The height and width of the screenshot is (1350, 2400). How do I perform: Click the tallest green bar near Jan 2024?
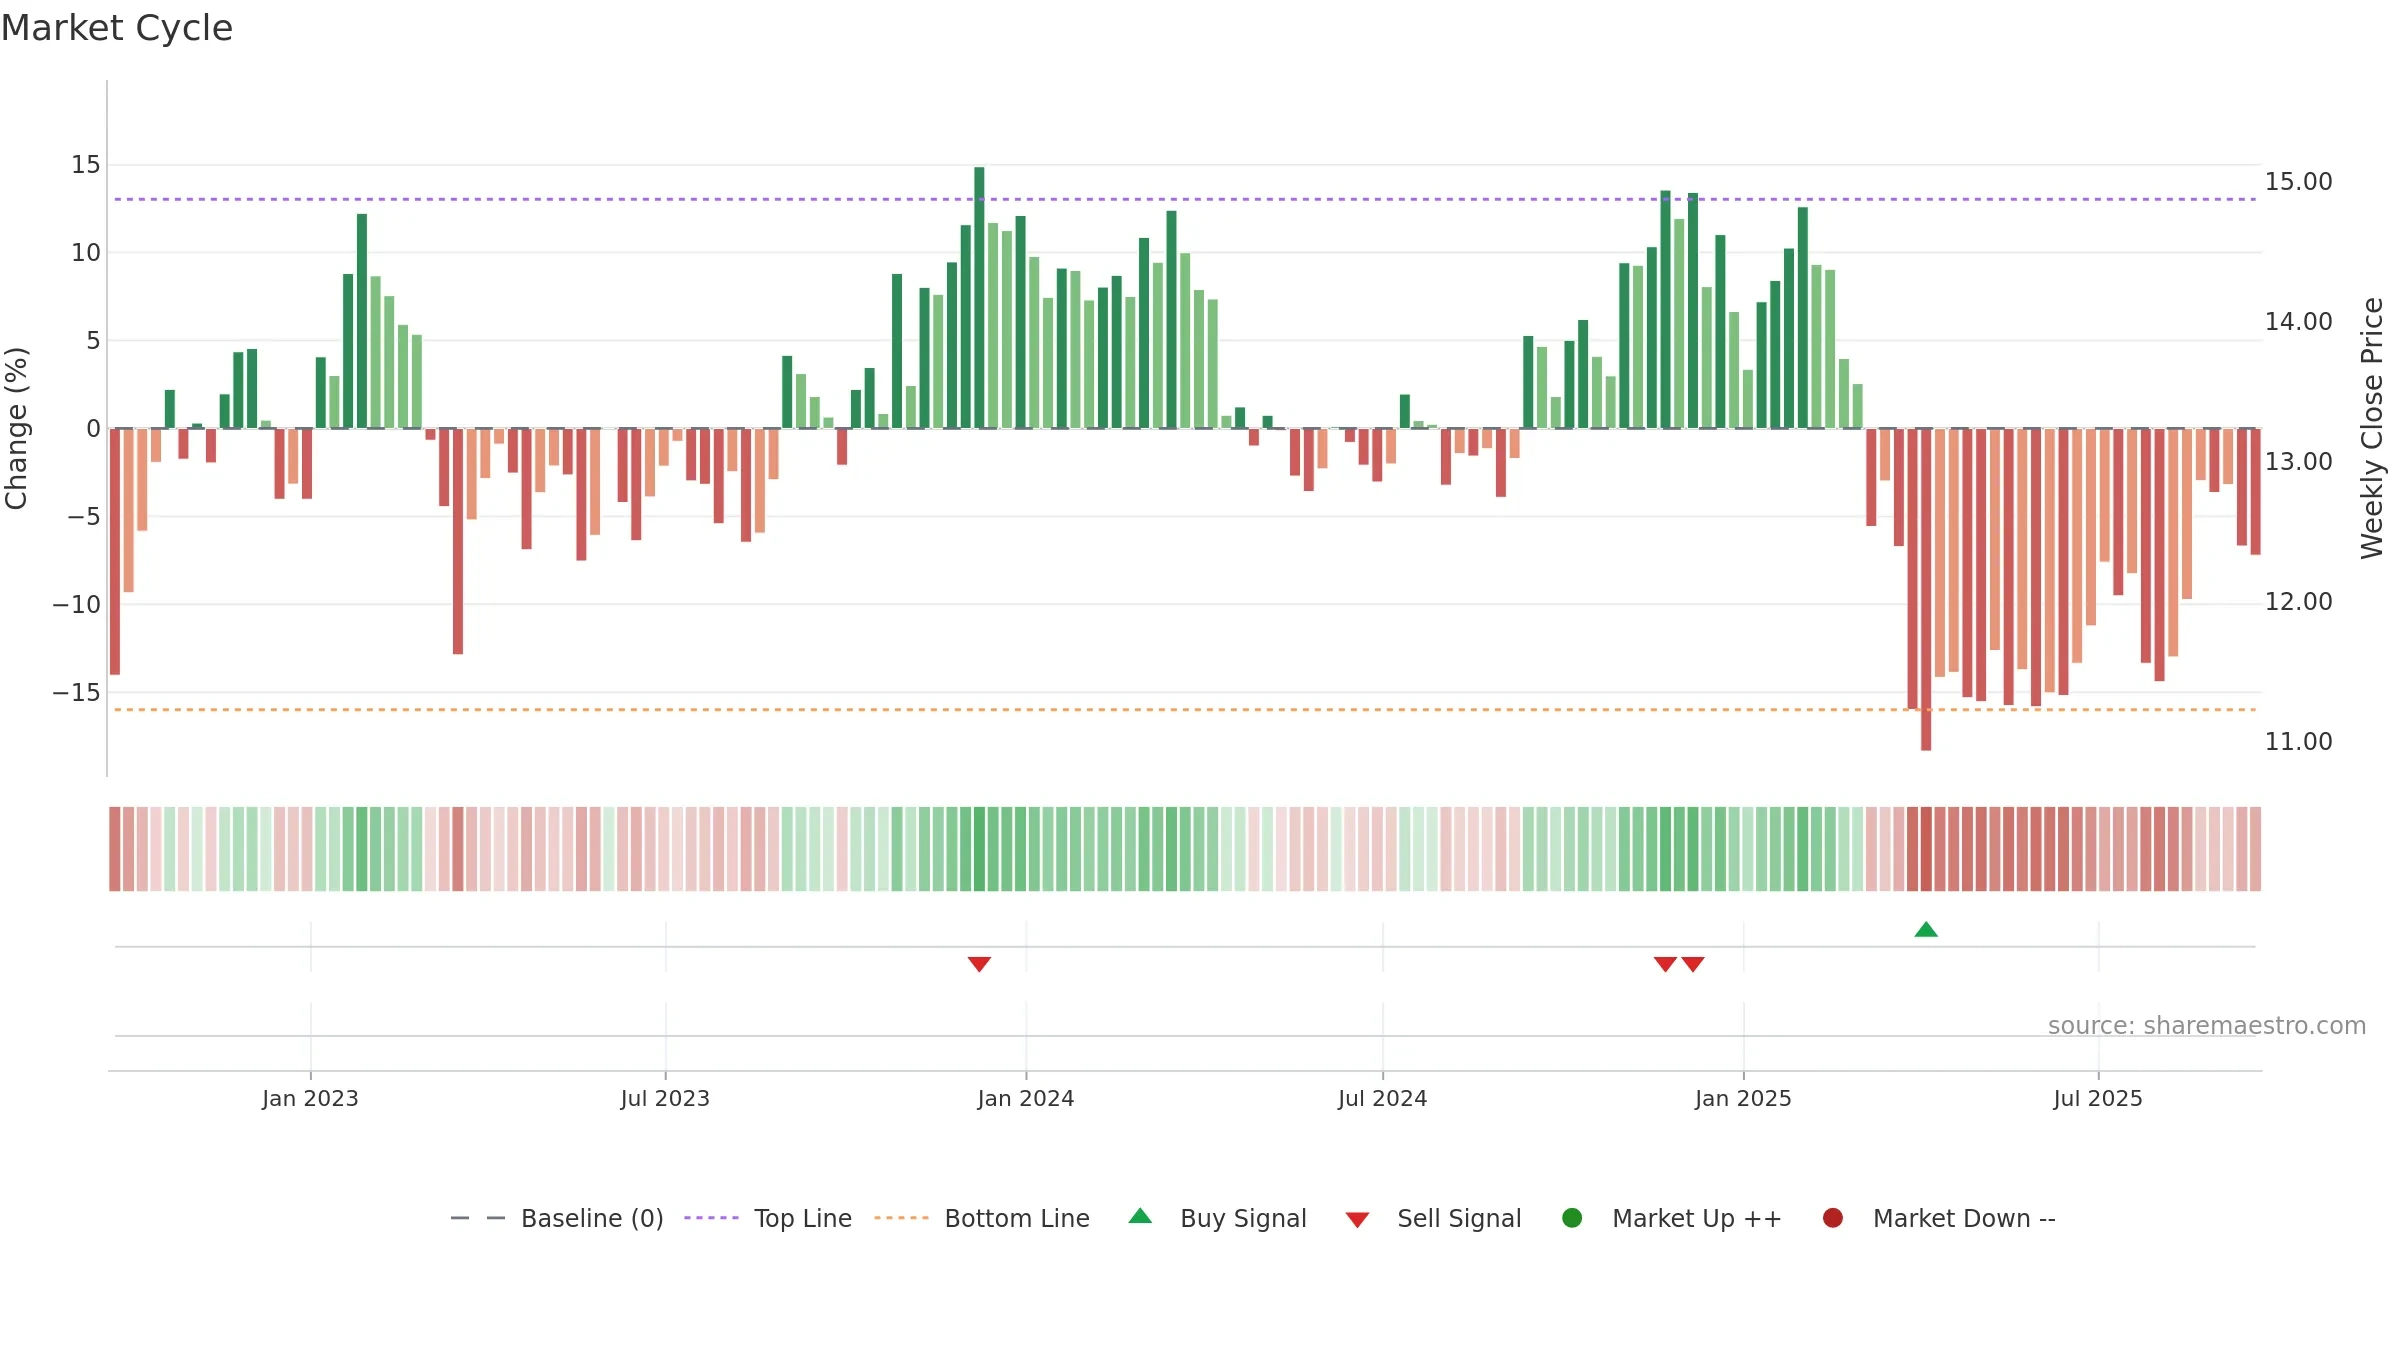tap(979, 298)
